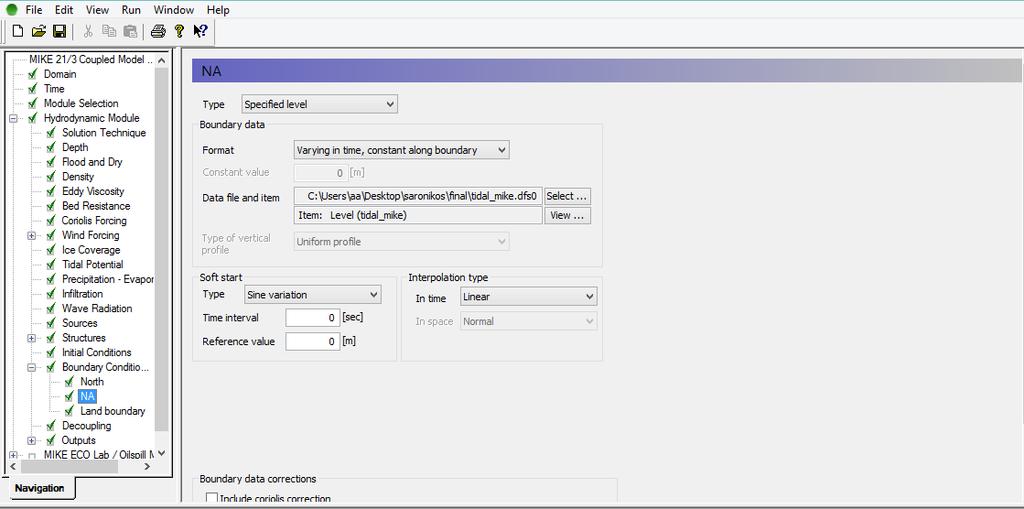The height and width of the screenshot is (509, 1024).
Task: Click the green checkmark beside Domain
Action: [x=33, y=74]
